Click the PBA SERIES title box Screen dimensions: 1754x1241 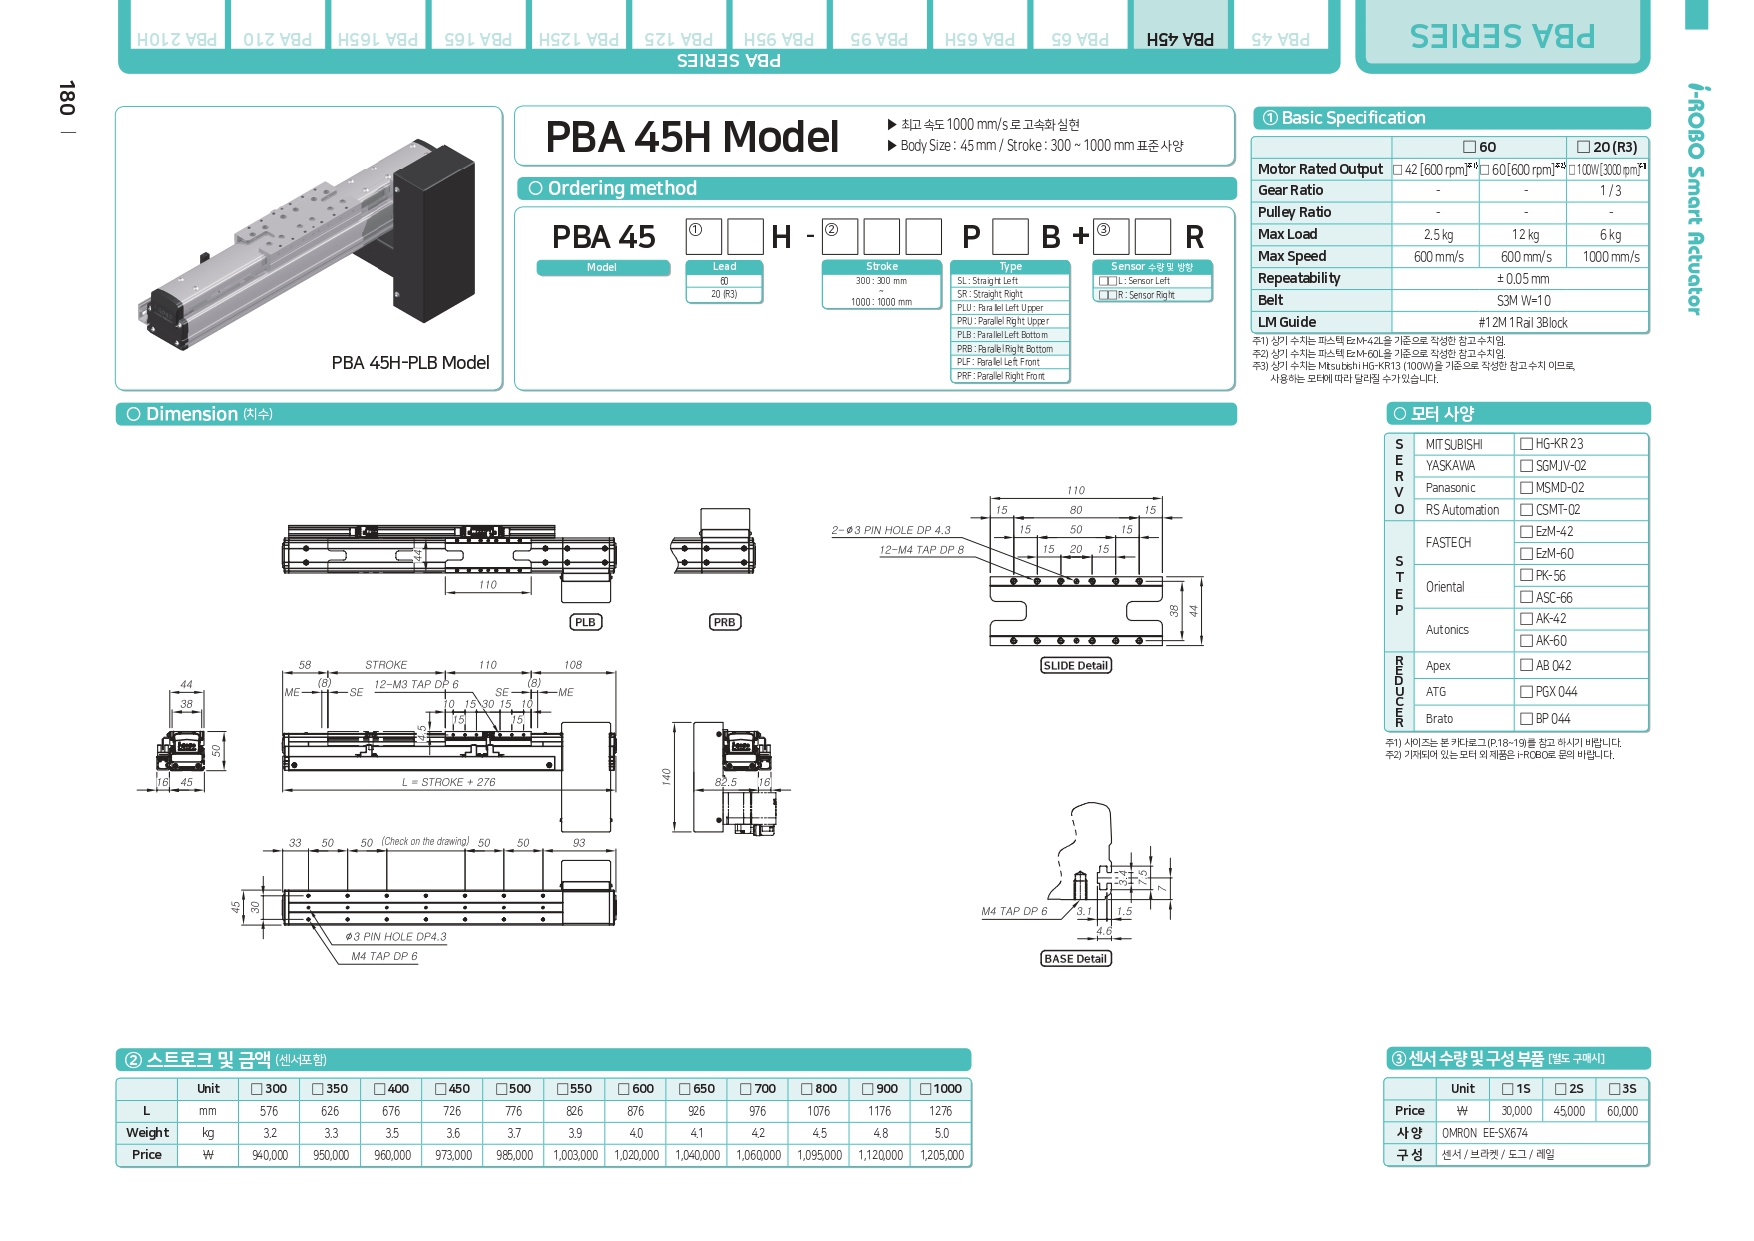tap(1502, 36)
